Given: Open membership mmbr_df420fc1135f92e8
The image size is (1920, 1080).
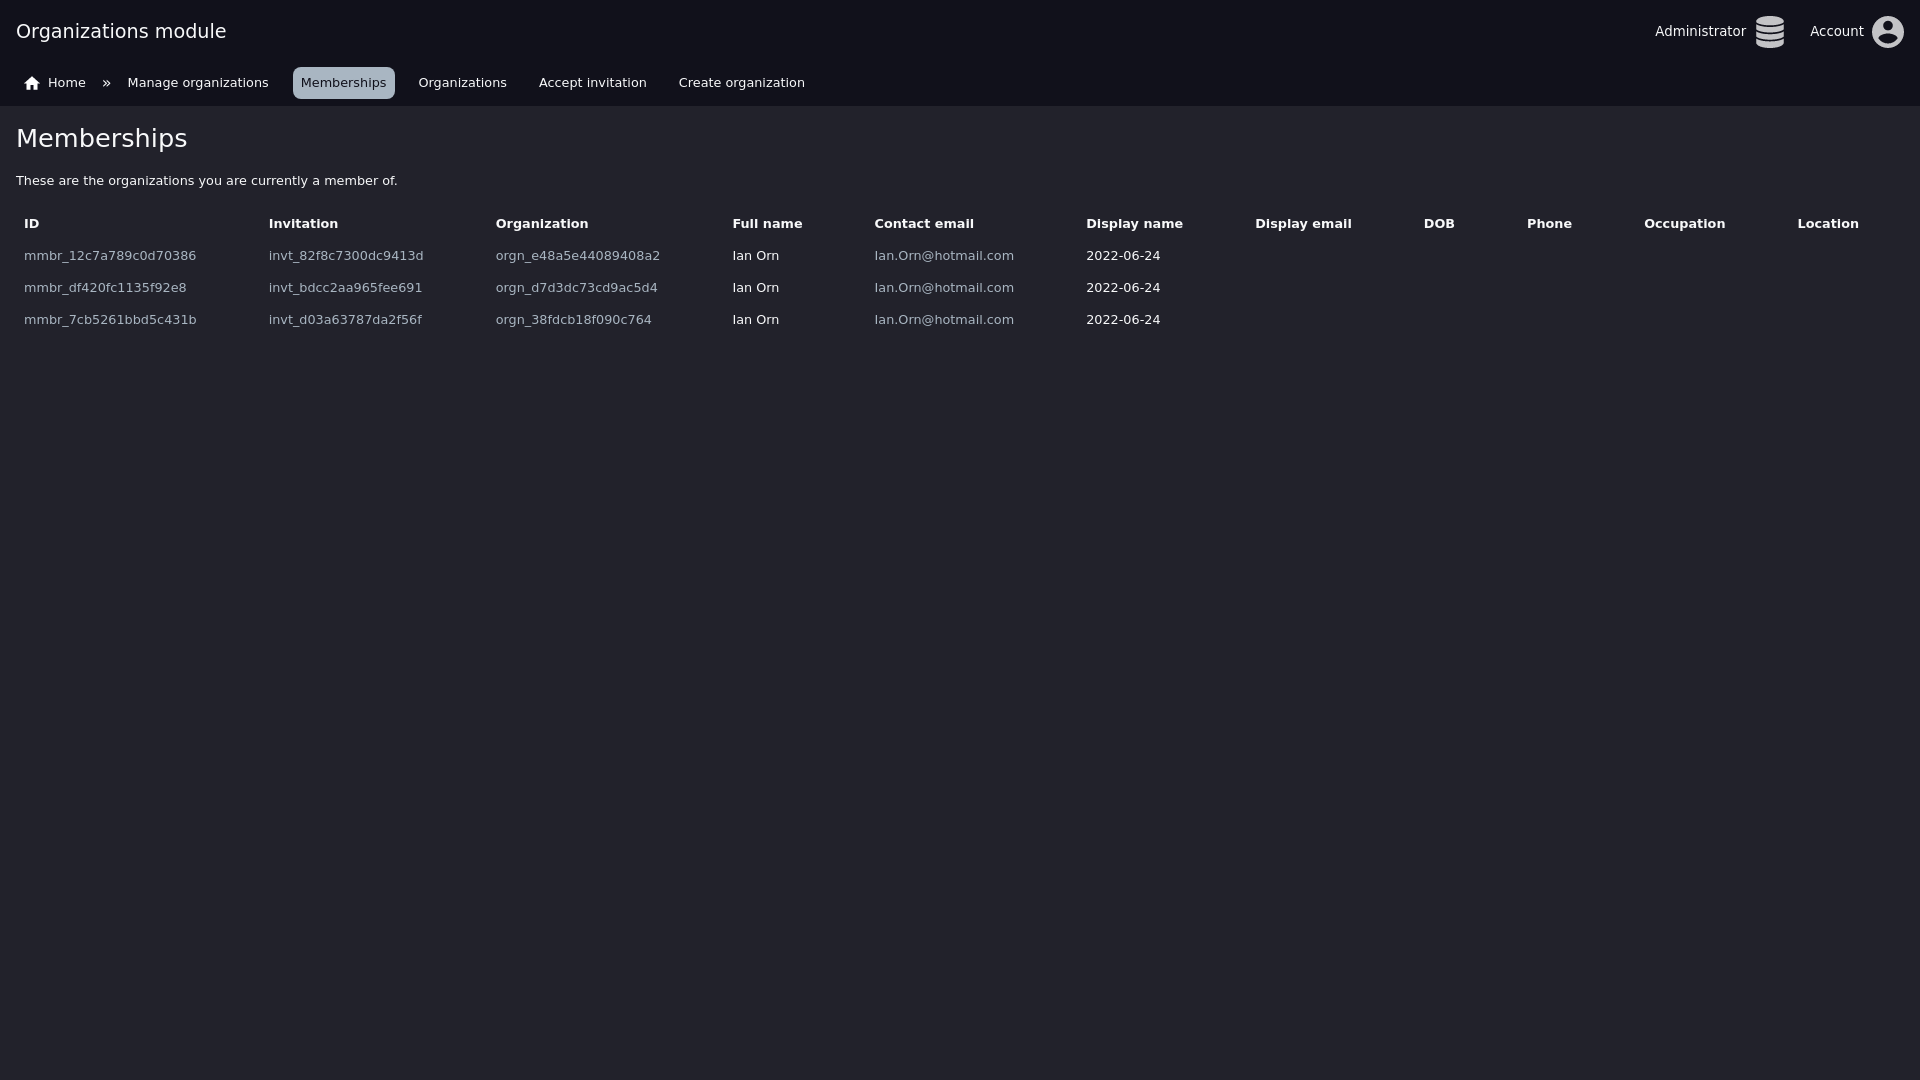Looking at the screenshot, I should tap(105, 288).
